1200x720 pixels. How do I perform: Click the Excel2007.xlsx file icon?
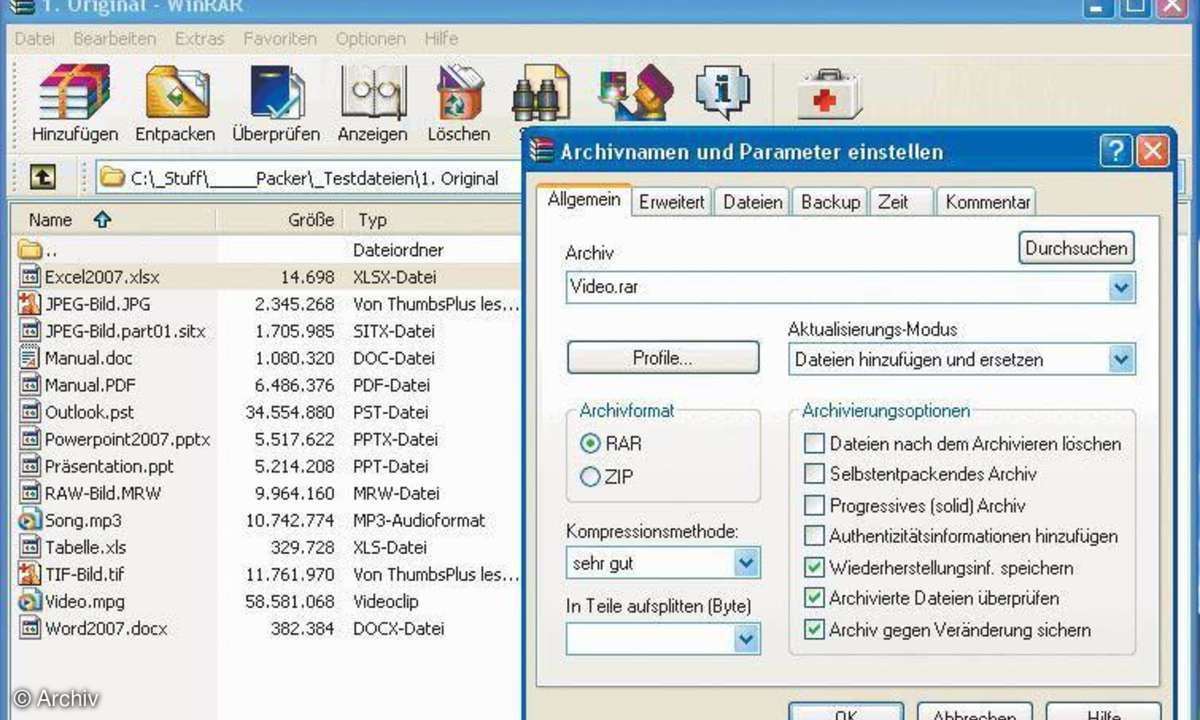(x=29, y=277)
